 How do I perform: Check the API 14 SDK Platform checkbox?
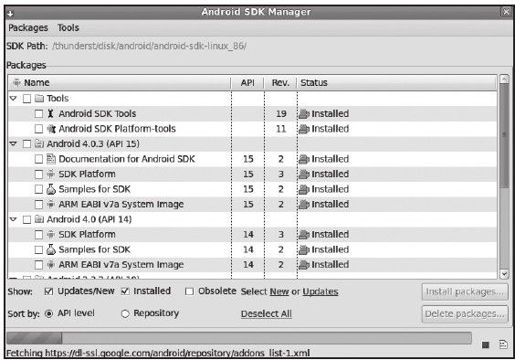pos(39,235)
